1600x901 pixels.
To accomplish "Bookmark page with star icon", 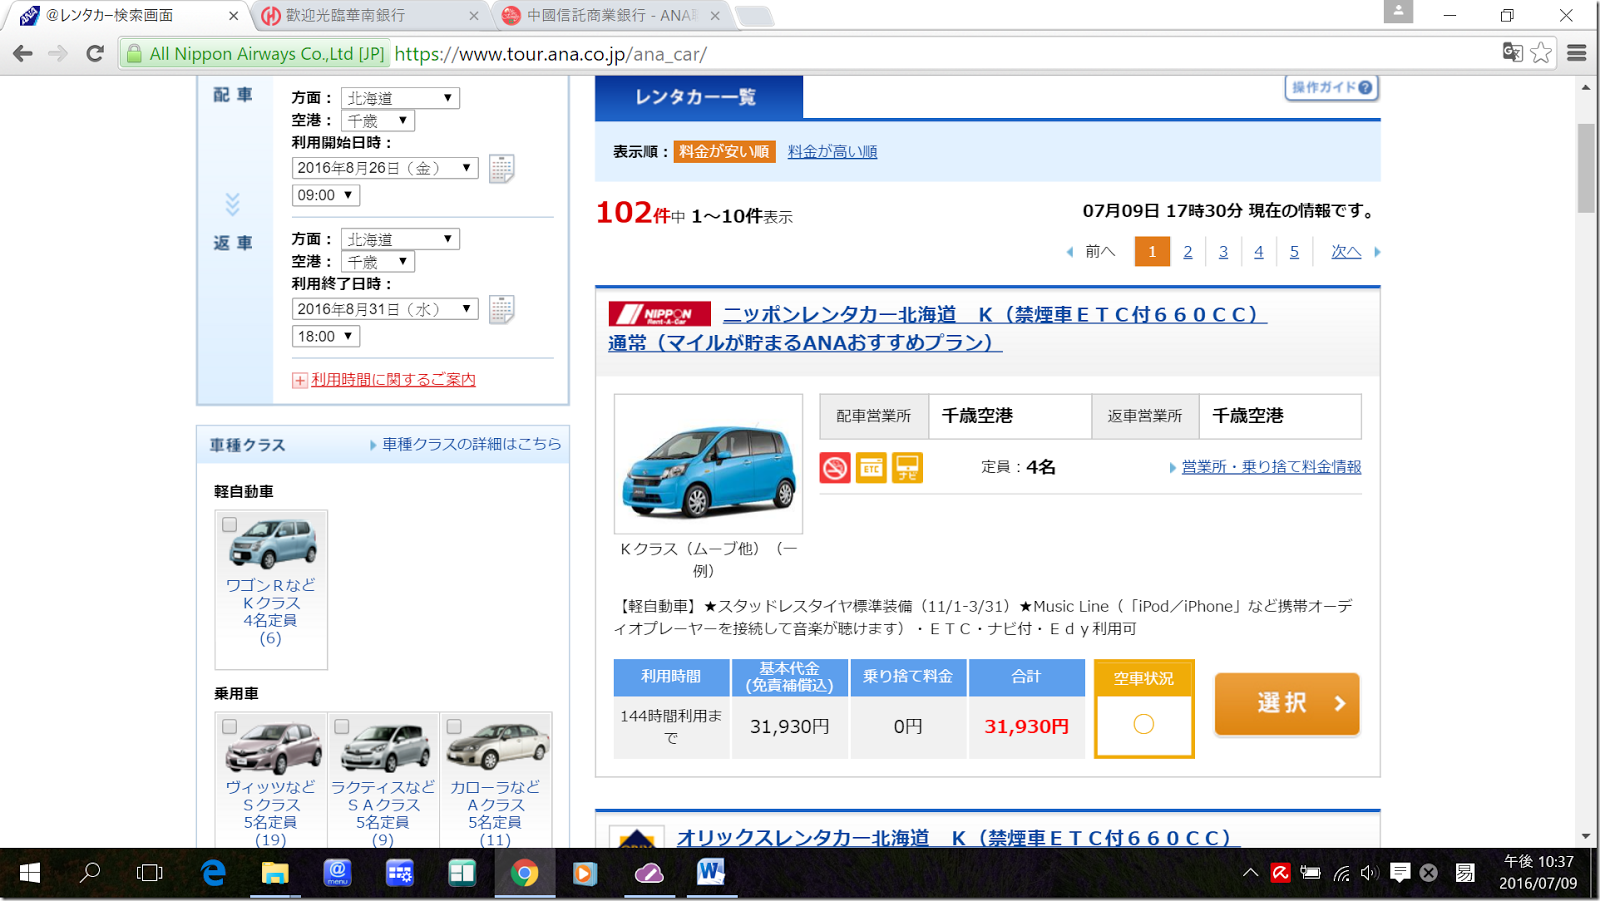I will 1541,53.
